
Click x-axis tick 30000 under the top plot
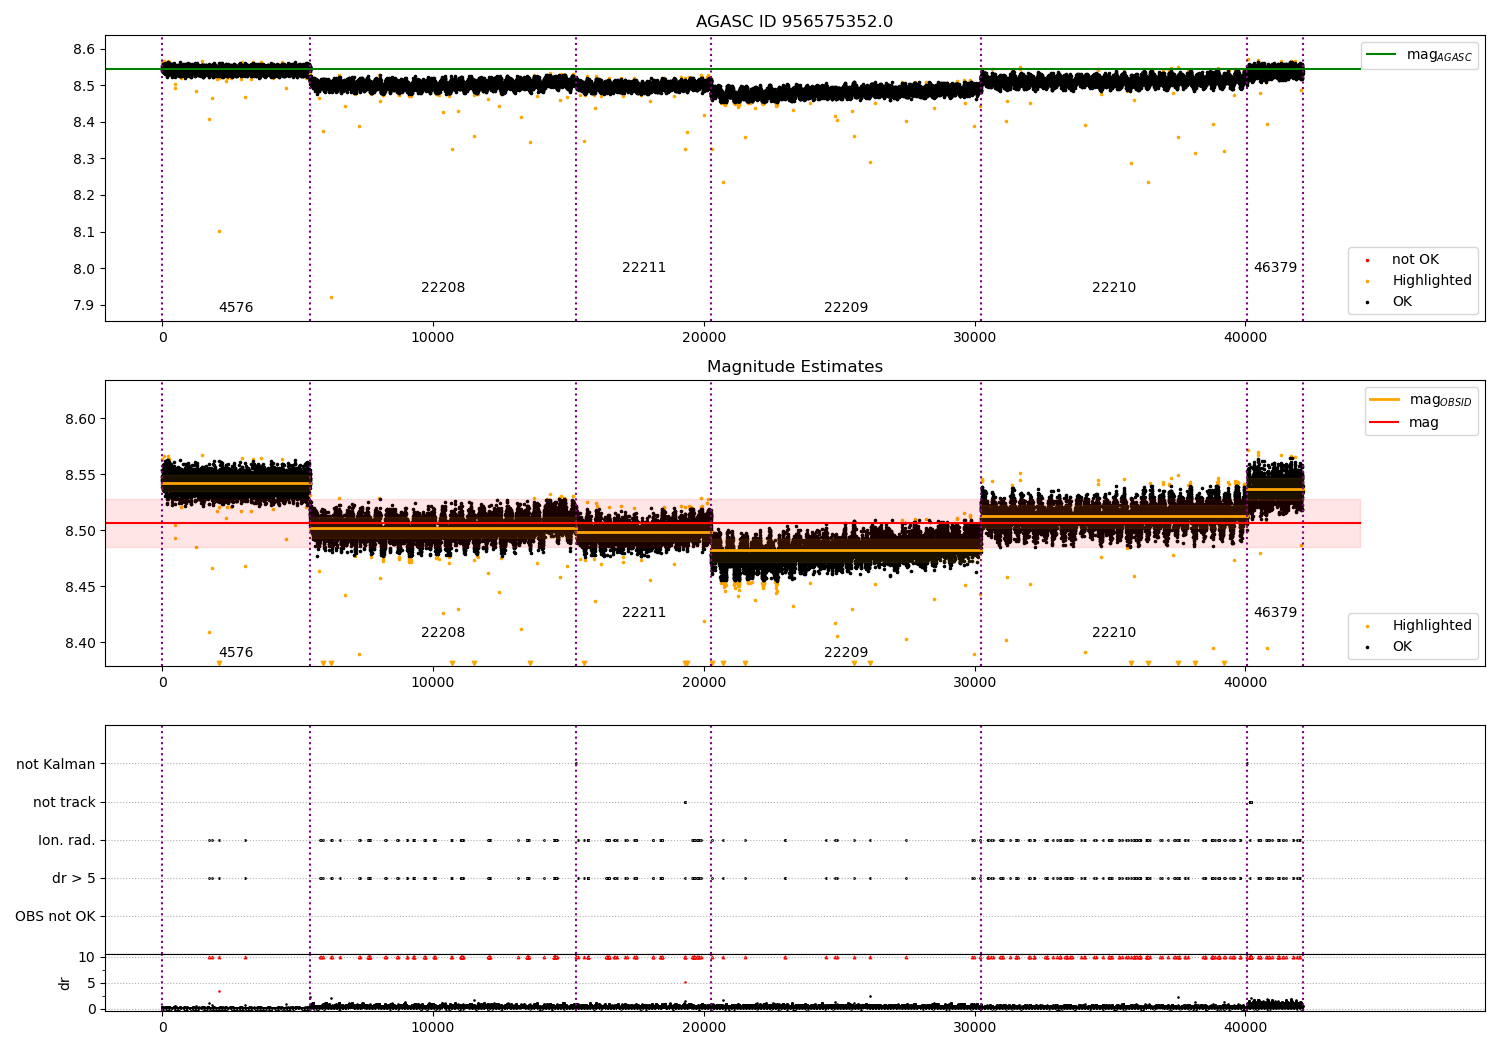pyautogui.click(x=974, y=338)
